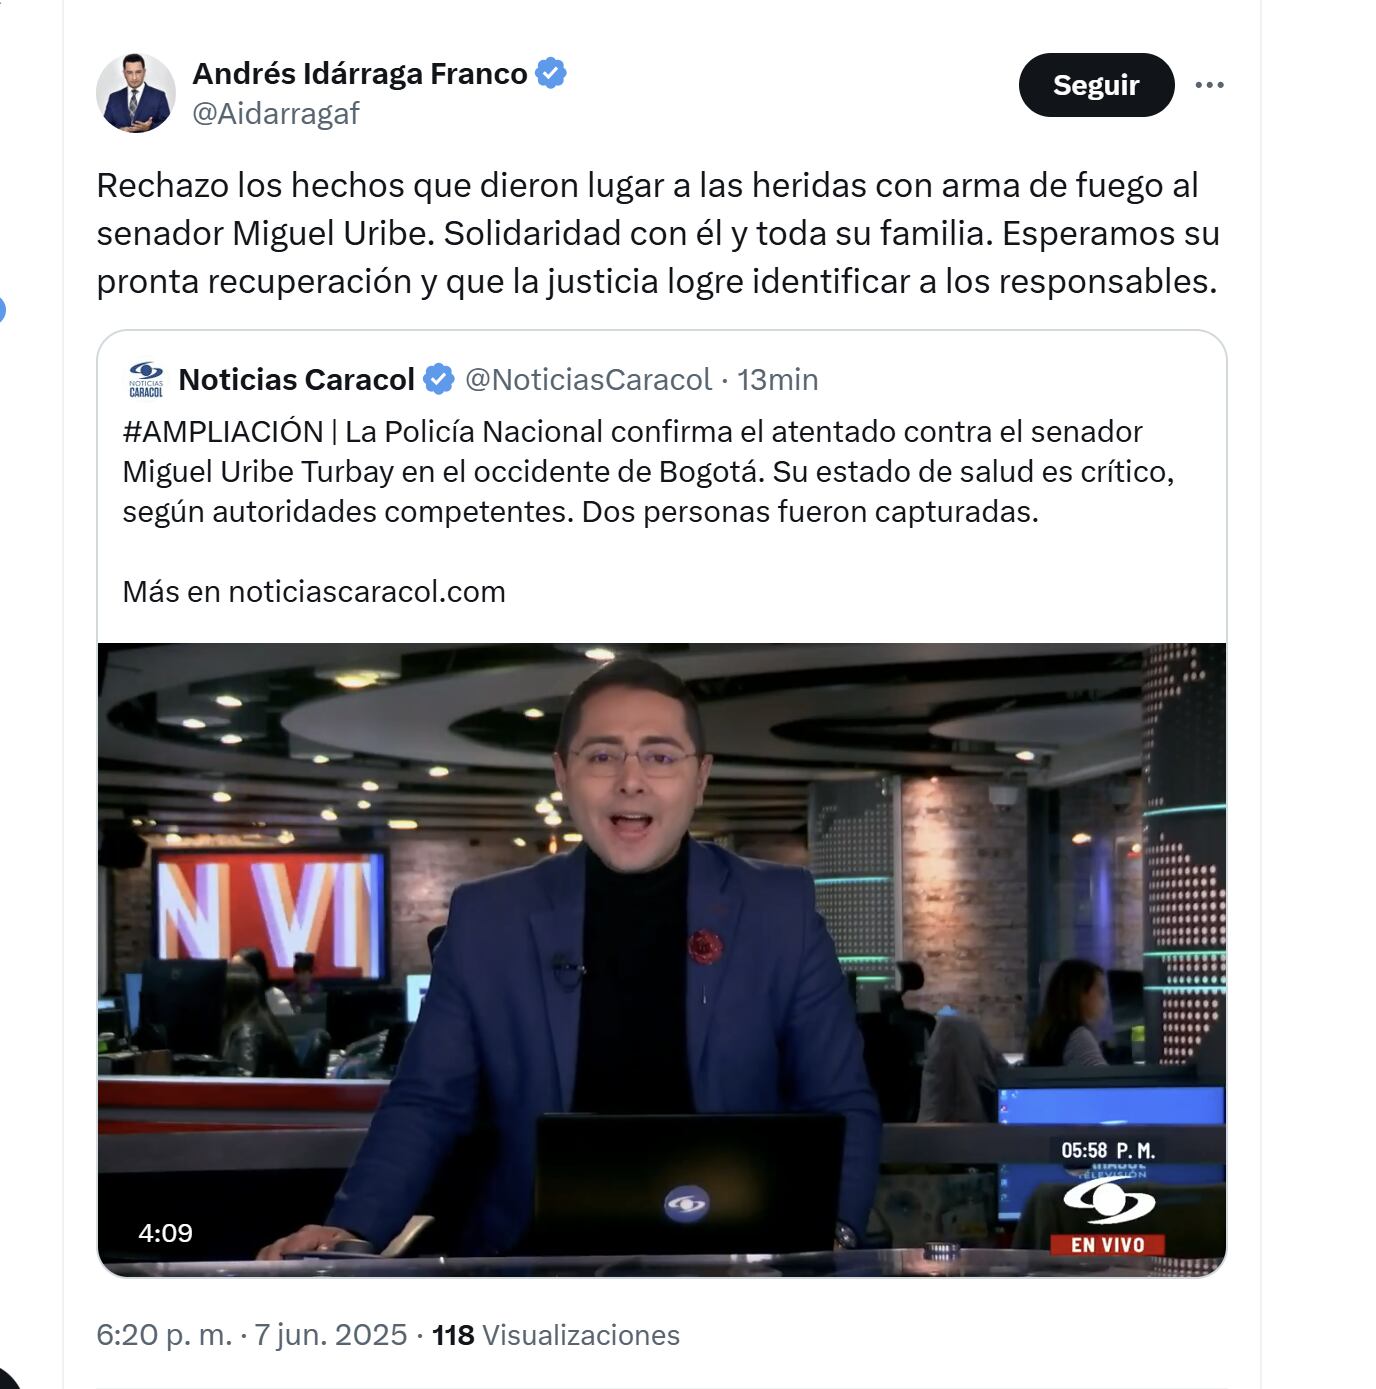Image resolution: width=1376 pixels, height=1389 pixels.
Task: Click the 118 Visualizaciones count
Action: click(556, 1335)
